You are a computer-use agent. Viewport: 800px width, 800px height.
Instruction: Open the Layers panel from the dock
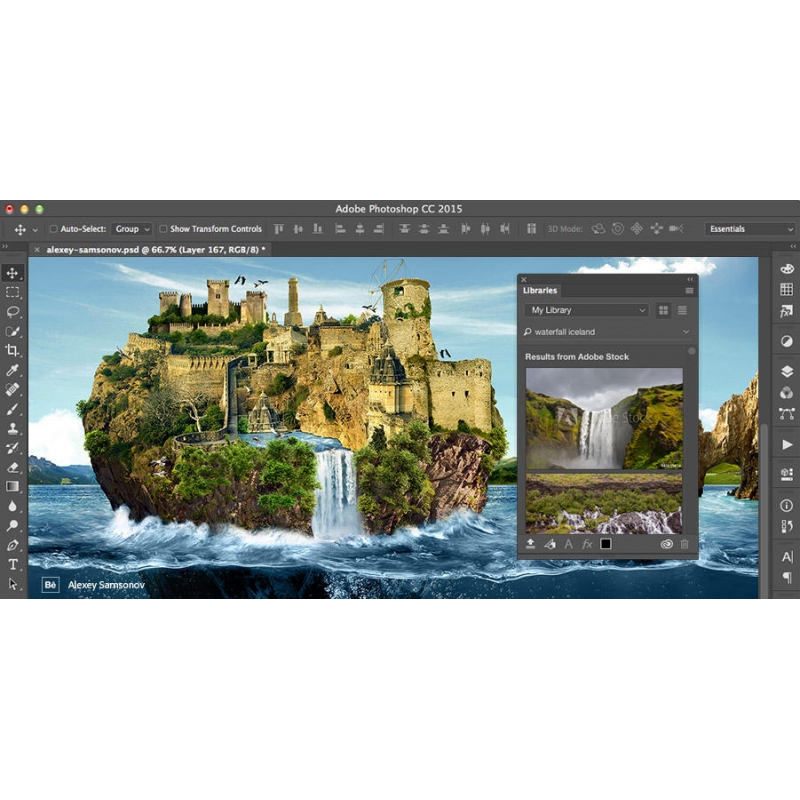[x=787, y=371]
